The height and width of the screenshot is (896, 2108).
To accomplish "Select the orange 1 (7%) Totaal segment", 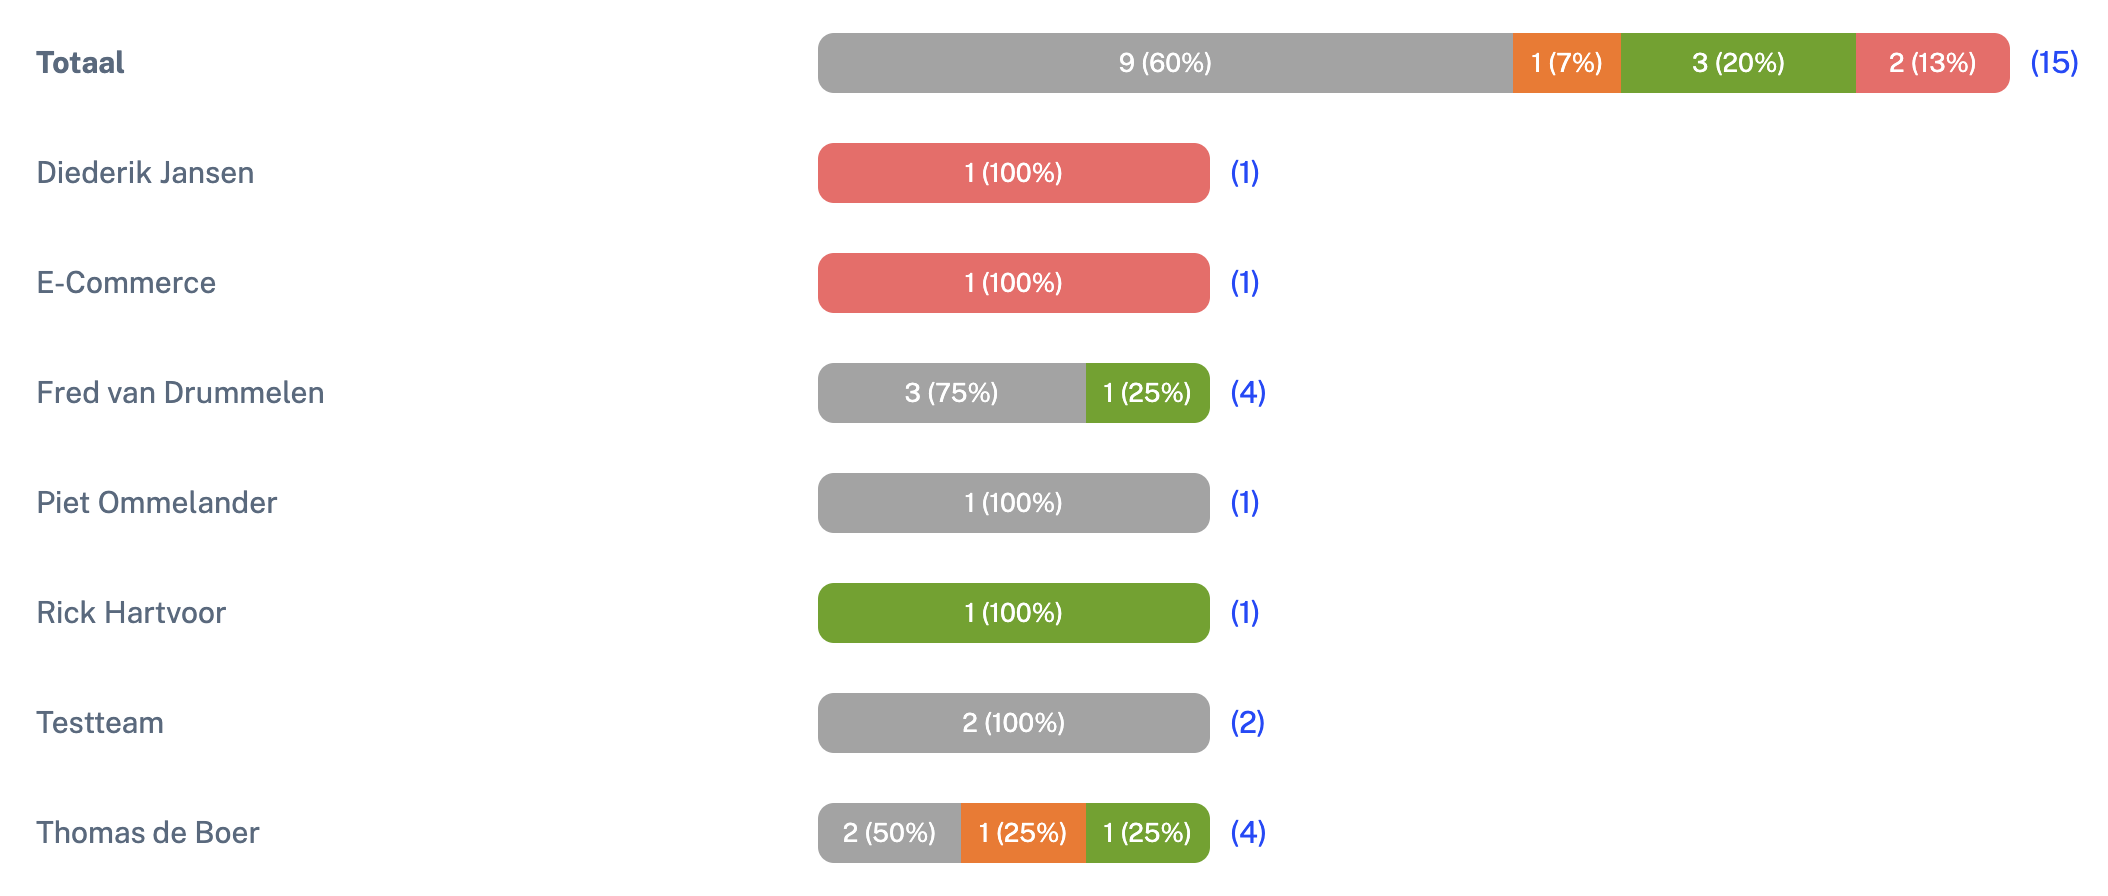I will tap(1567, 63).
